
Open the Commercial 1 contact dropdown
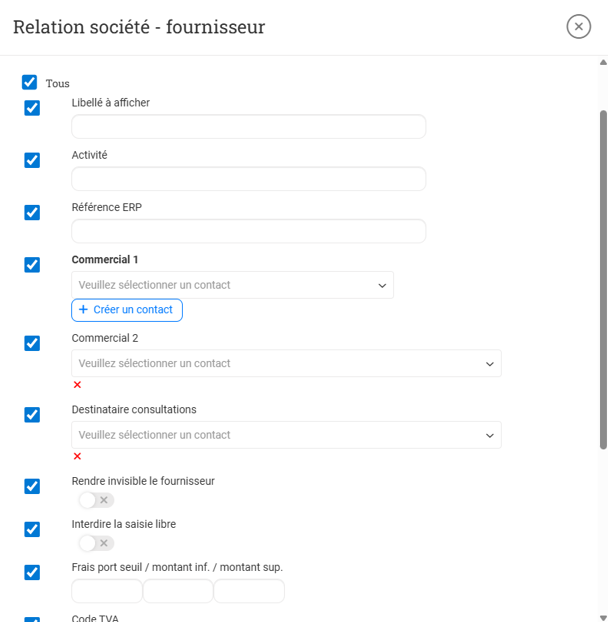click(x=232, y=285)
